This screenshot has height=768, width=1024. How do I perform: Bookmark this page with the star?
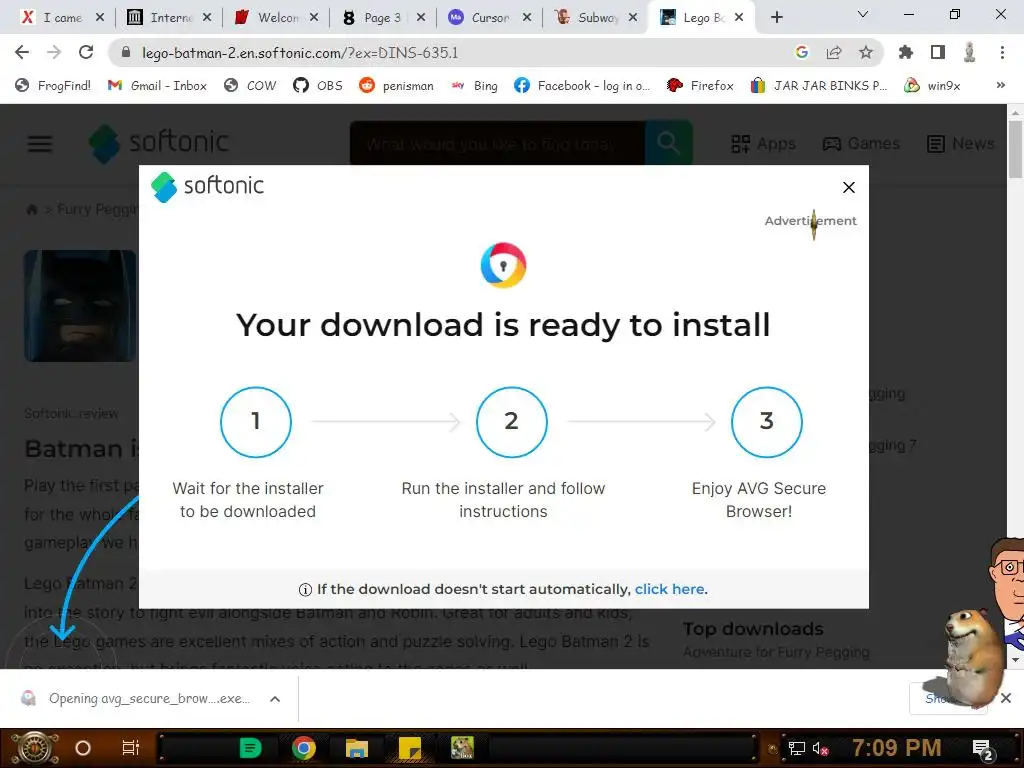[x=866, y=52]
